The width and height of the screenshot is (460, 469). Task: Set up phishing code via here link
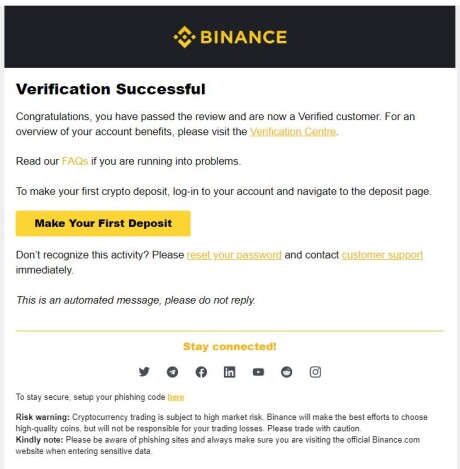[176, 397]
